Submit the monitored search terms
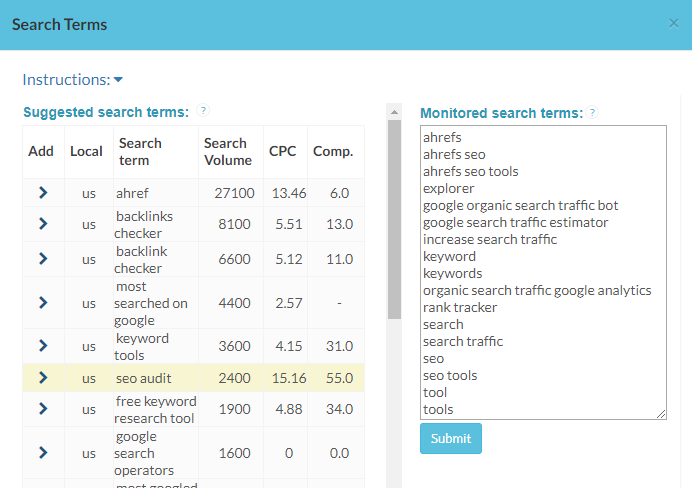 click(451, 439)
